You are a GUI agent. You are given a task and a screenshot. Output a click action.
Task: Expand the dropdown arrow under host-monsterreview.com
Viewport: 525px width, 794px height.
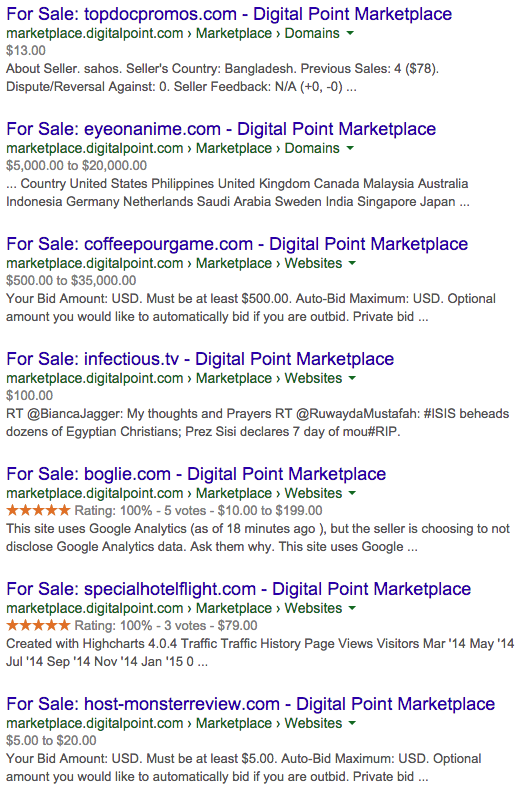coord(352,723)
